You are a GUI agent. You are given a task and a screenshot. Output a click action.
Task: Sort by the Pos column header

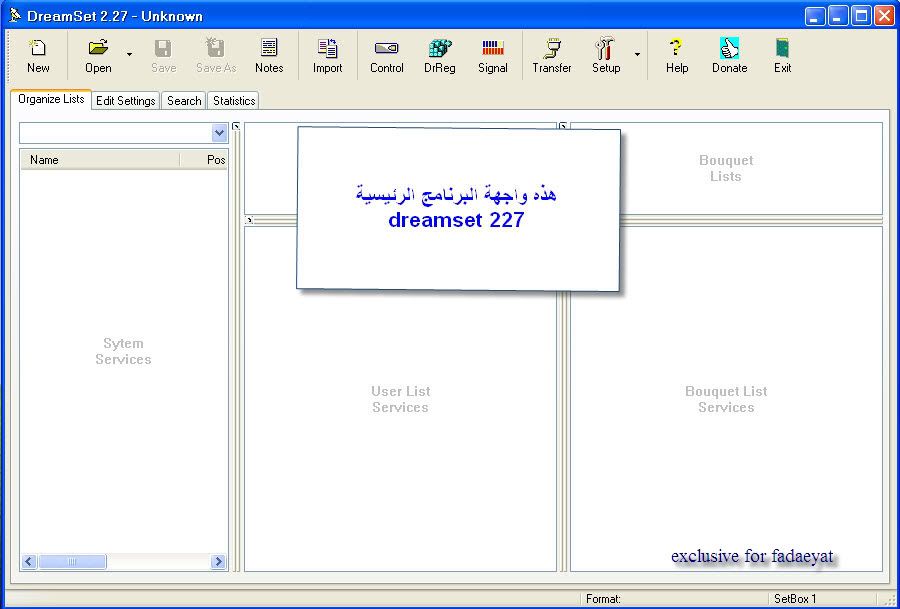204,160
